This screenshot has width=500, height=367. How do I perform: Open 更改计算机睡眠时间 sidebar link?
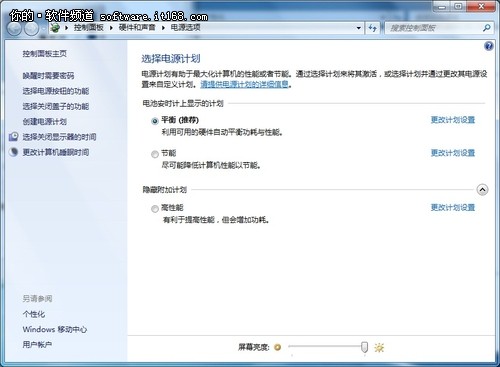(x=56, y=152)
